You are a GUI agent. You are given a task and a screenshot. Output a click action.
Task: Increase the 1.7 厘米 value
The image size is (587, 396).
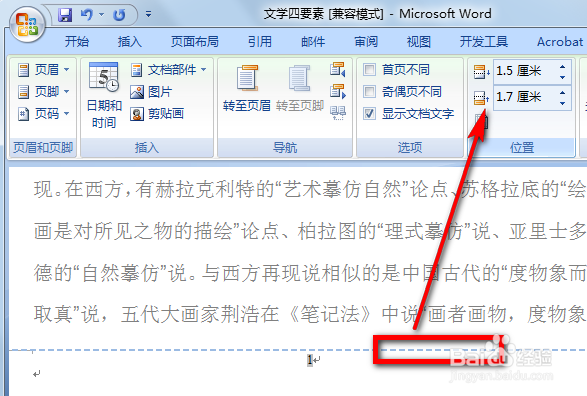coord(562,92)
